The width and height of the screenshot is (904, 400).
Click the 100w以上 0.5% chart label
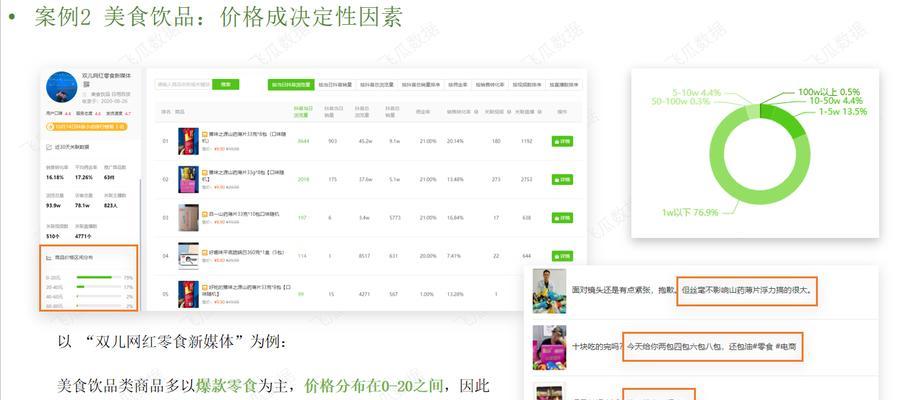(x=829, y=92)
